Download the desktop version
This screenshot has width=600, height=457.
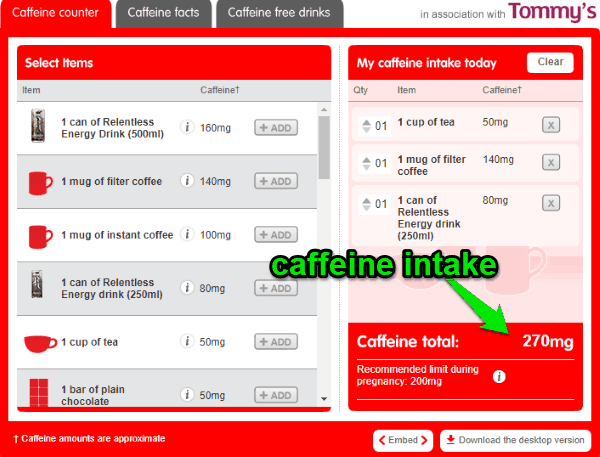coord(515,441)
